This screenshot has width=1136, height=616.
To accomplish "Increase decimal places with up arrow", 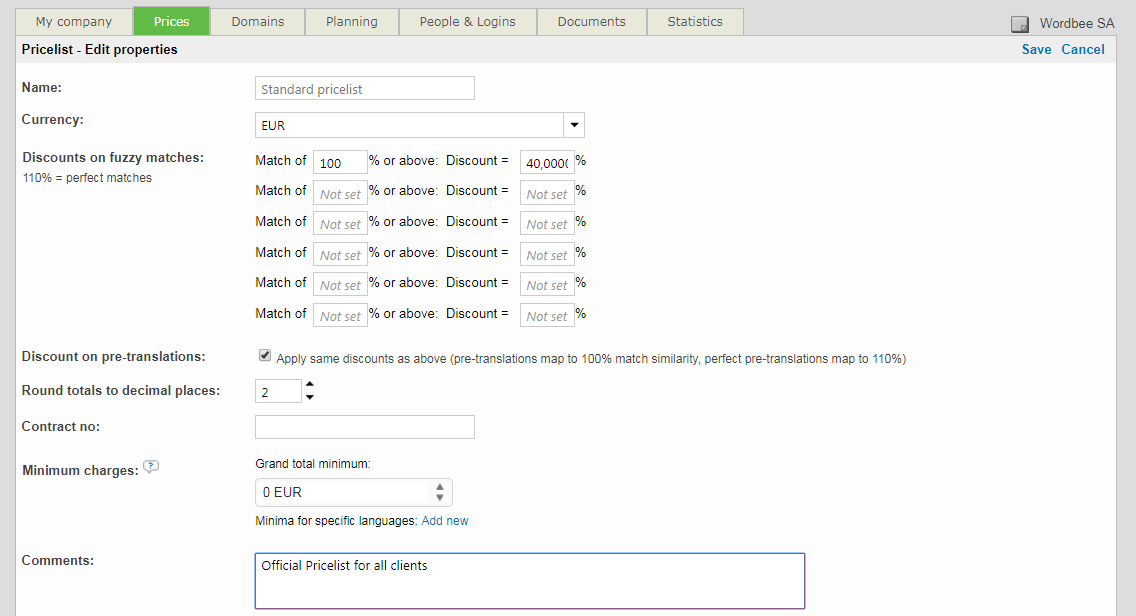I will tap(310, 384).
